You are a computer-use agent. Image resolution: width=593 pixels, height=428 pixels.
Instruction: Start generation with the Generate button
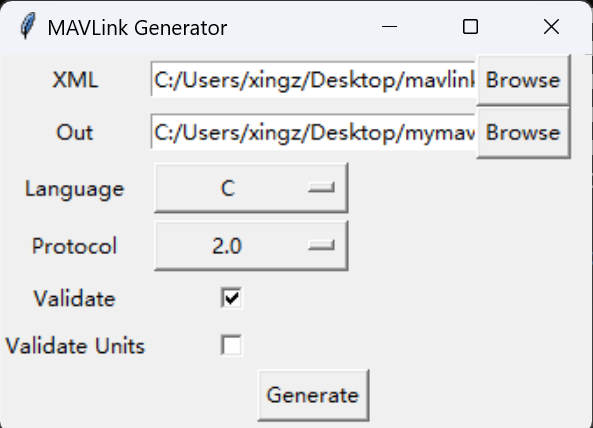coord(313,395)
